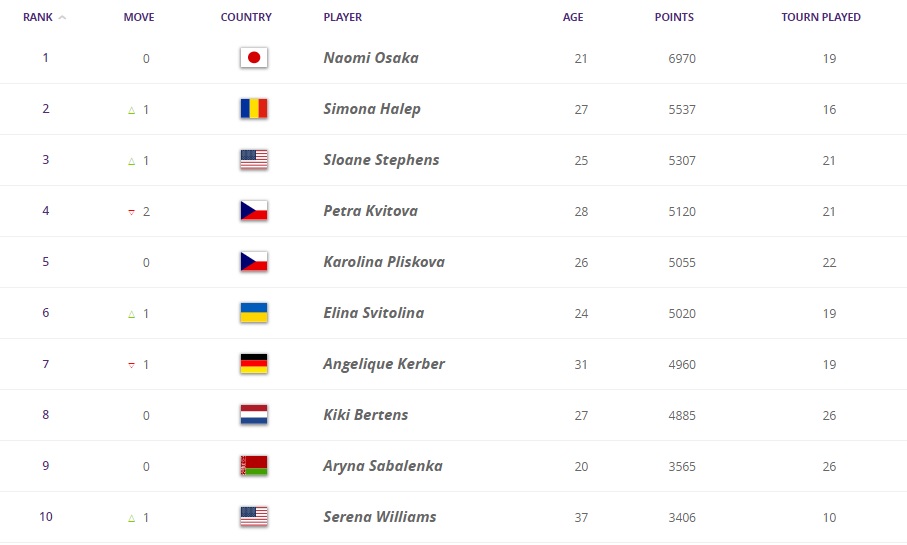Sort by the AGE column header
The image size is (907, 545).
573,17
